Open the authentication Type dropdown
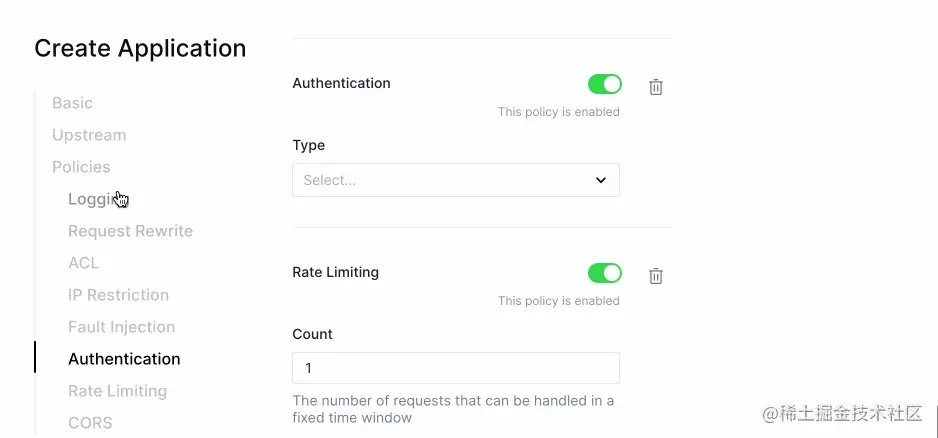The height and width of the screenshot is (438, 938). pos(455,180)
